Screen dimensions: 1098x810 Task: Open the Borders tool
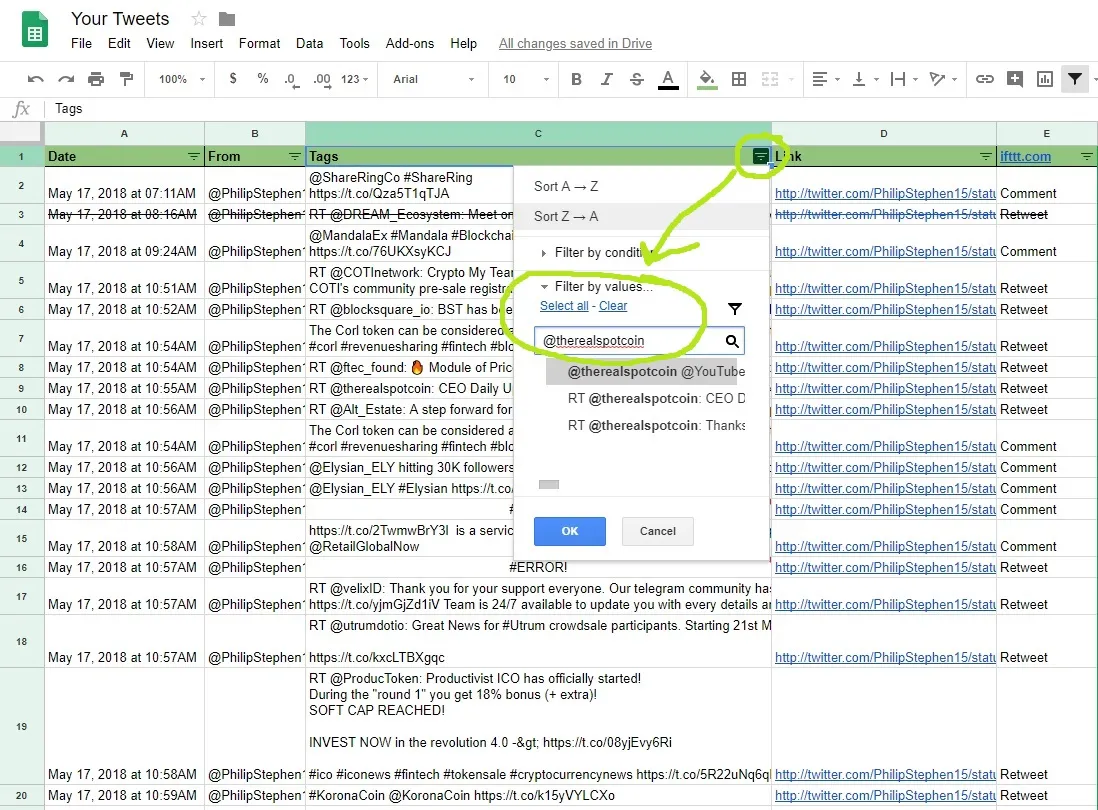click(739, 79)
